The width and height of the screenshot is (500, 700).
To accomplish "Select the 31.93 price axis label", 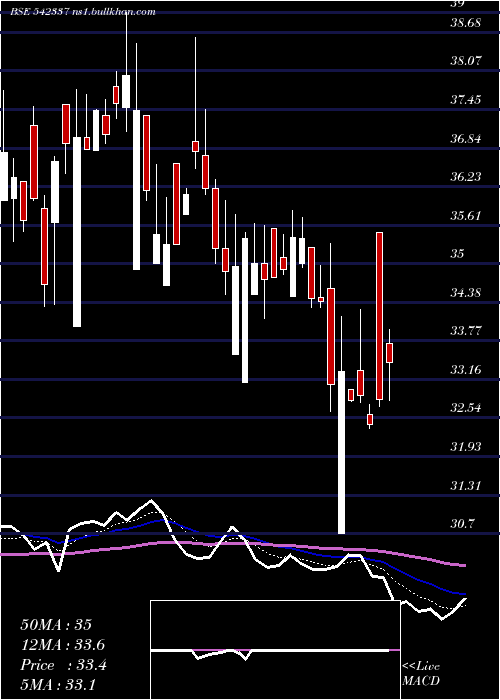I will (466, 447).
